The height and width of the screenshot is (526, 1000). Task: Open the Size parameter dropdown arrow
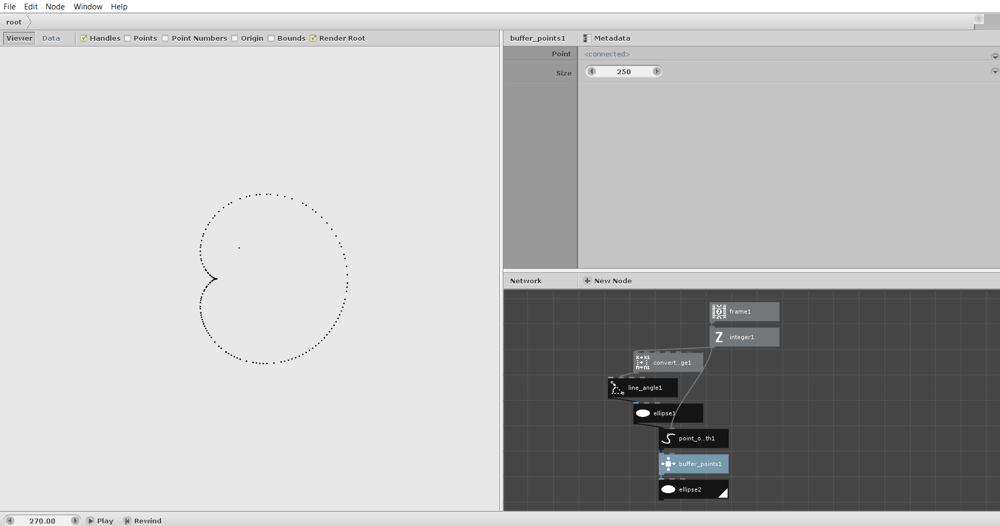pos(995,71)
